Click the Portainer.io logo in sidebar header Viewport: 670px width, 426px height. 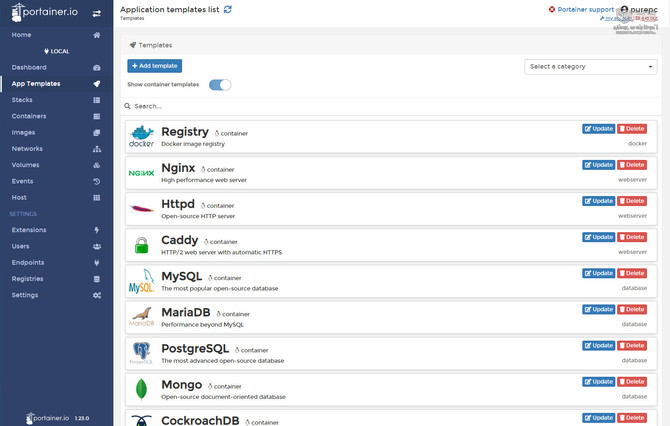click(x=44, y=12)
